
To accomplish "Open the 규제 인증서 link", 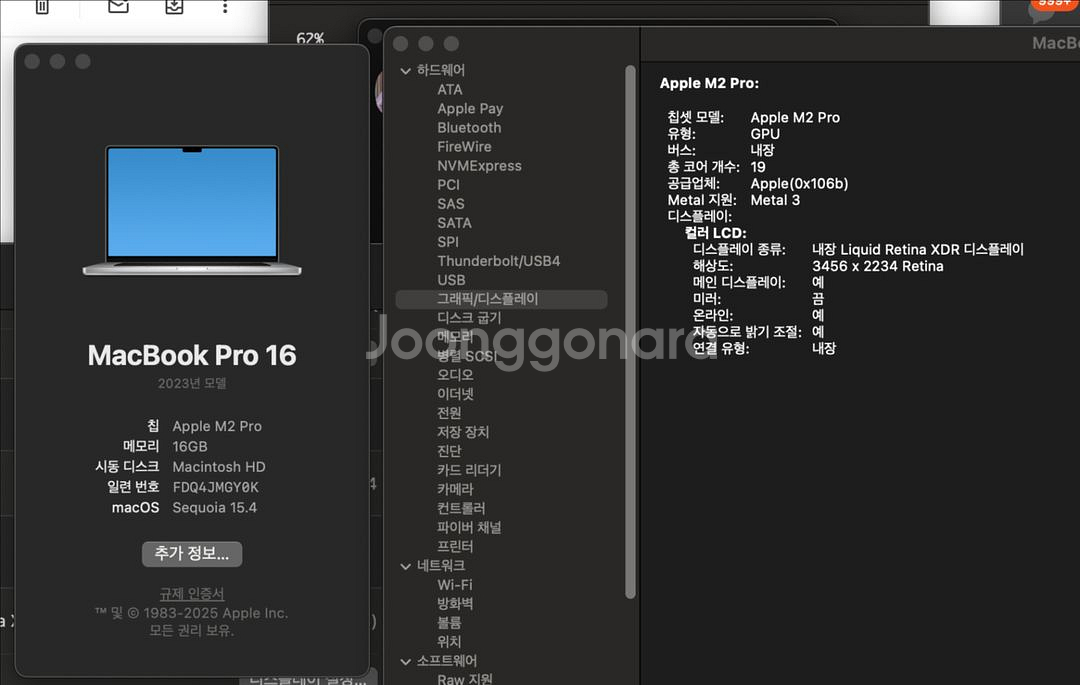I will coord(192,593).
